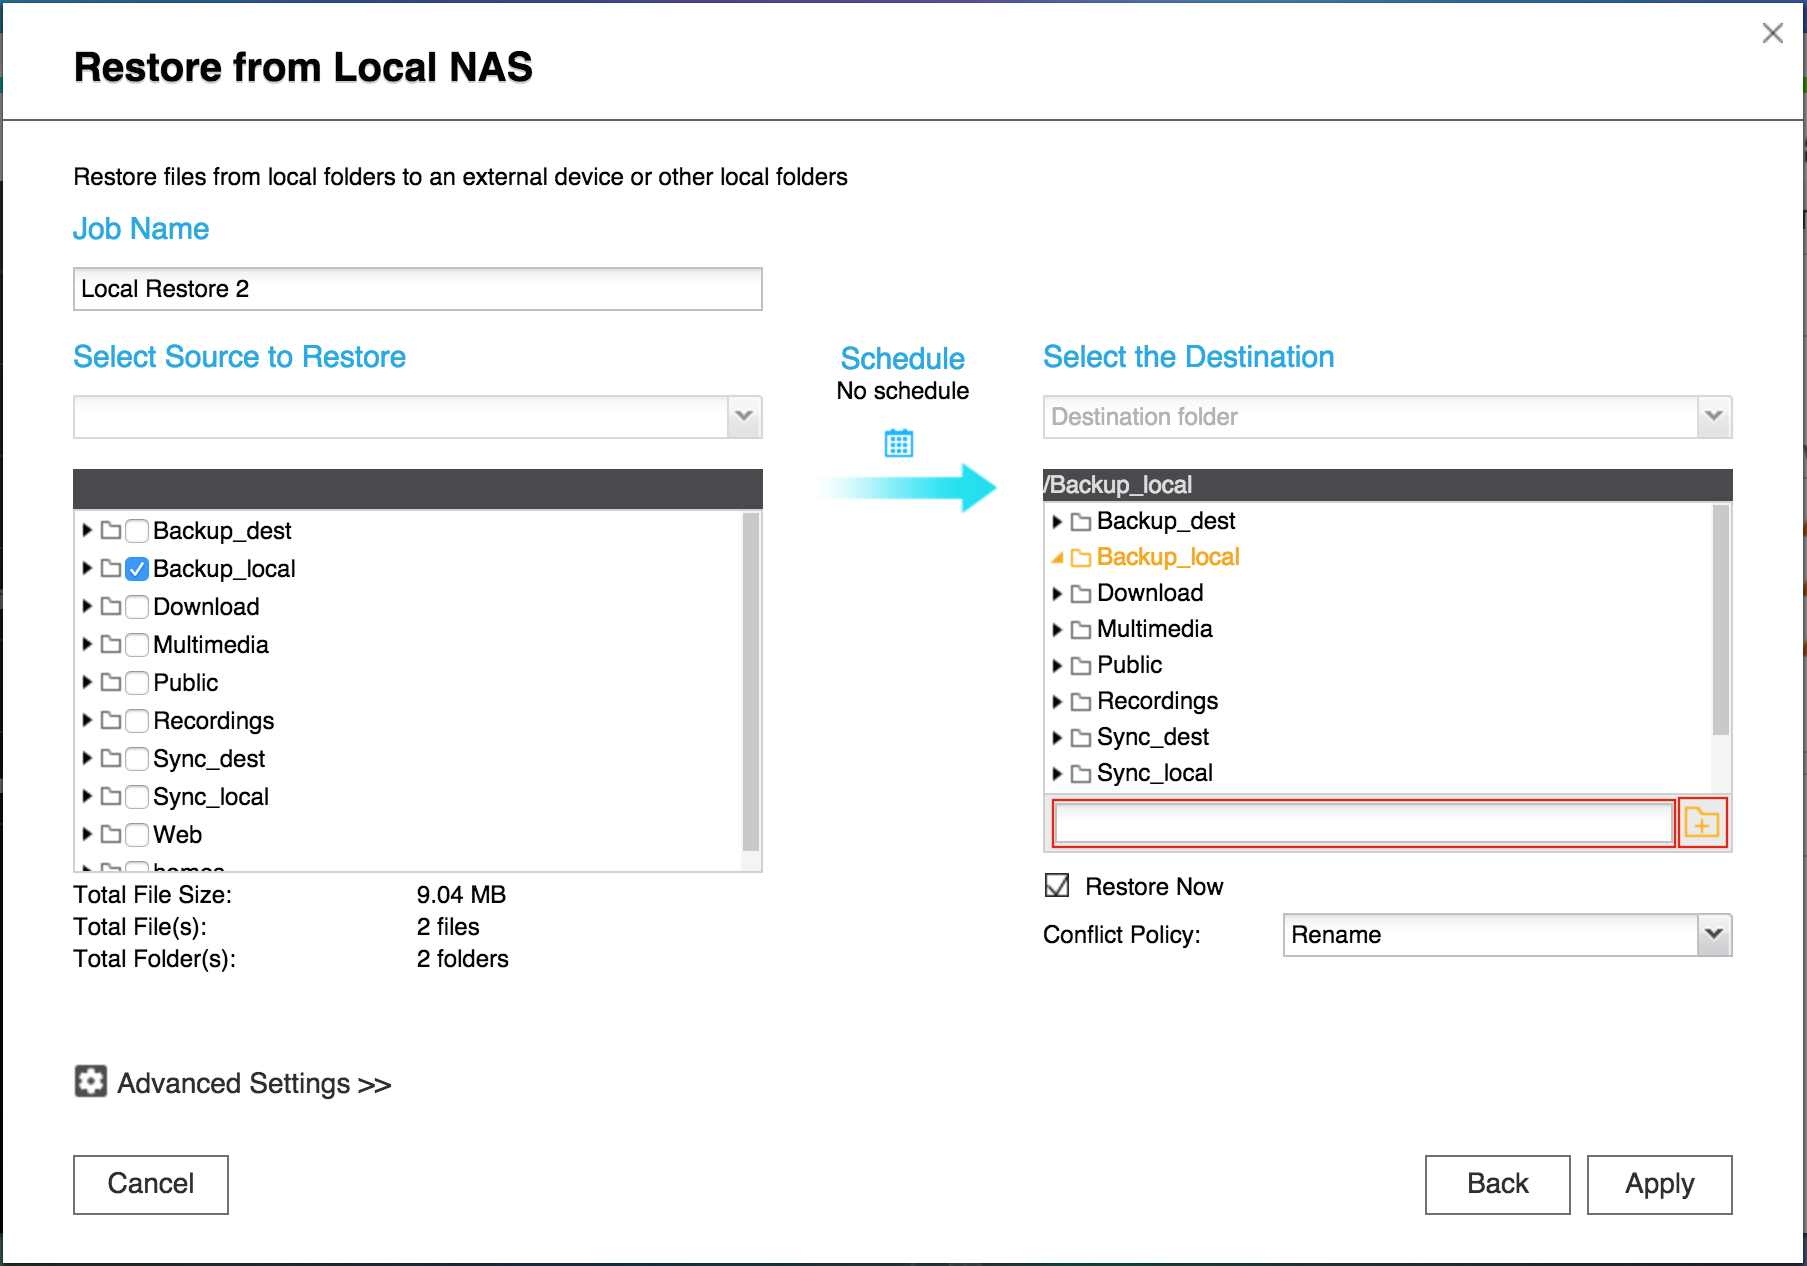Screen dimensions: 1807x1266
Task: Click the destination tree vertical scrollbar
Action: (1720, 620)
